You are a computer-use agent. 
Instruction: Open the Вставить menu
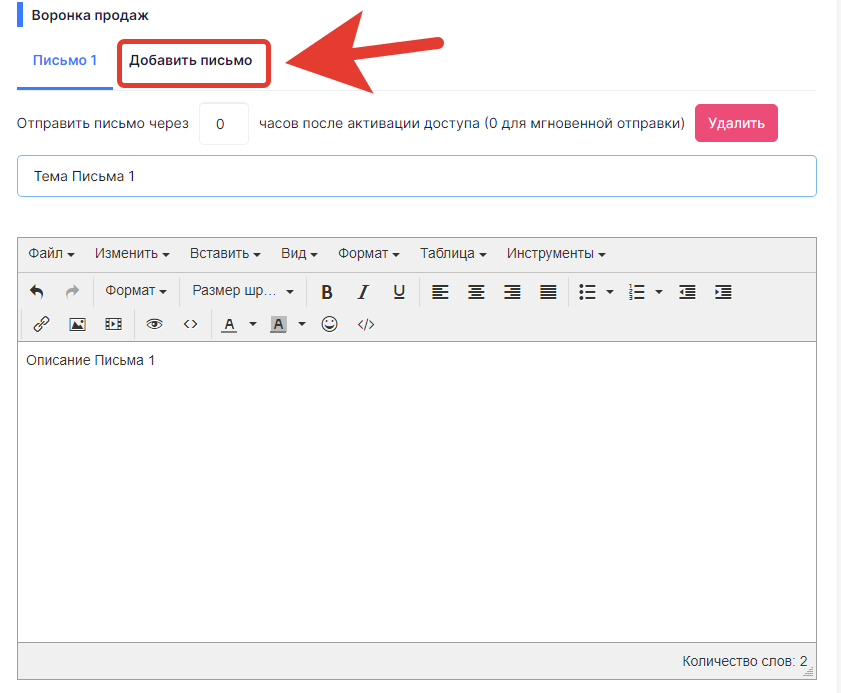pyautogui.click(x=225, y=253)
